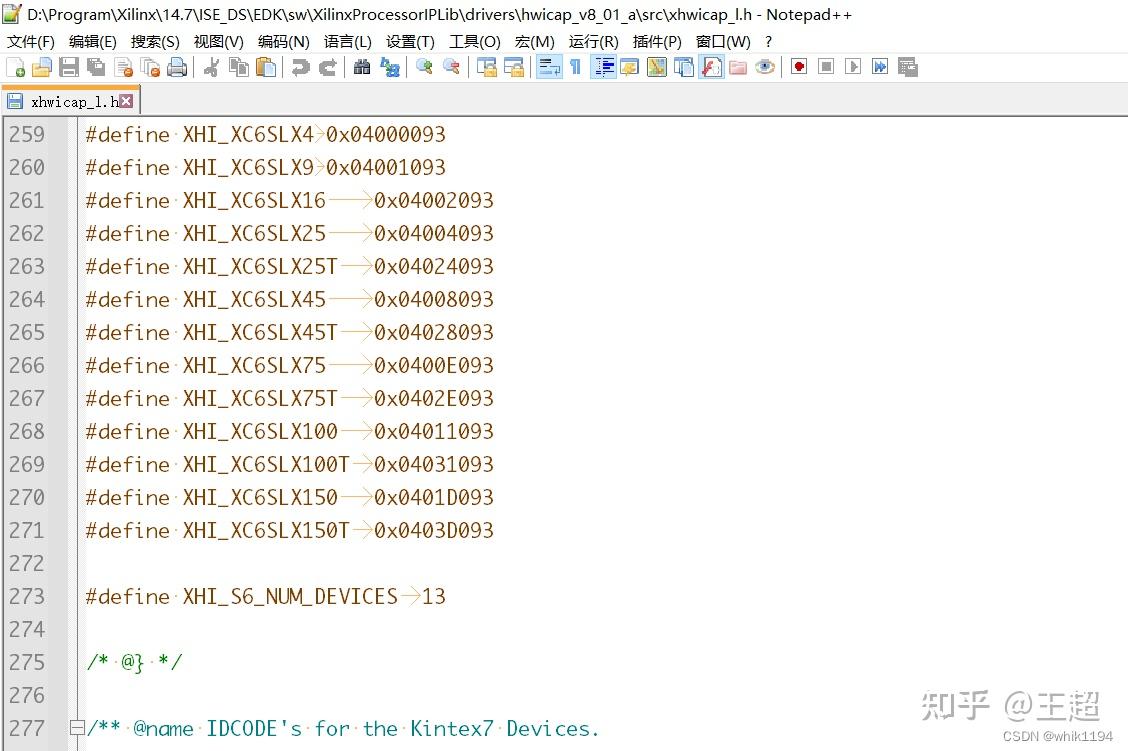Screen dimensions: 1128x751
Task: Open Folder as Workspace icon
Action: click(x=738, y=68)
